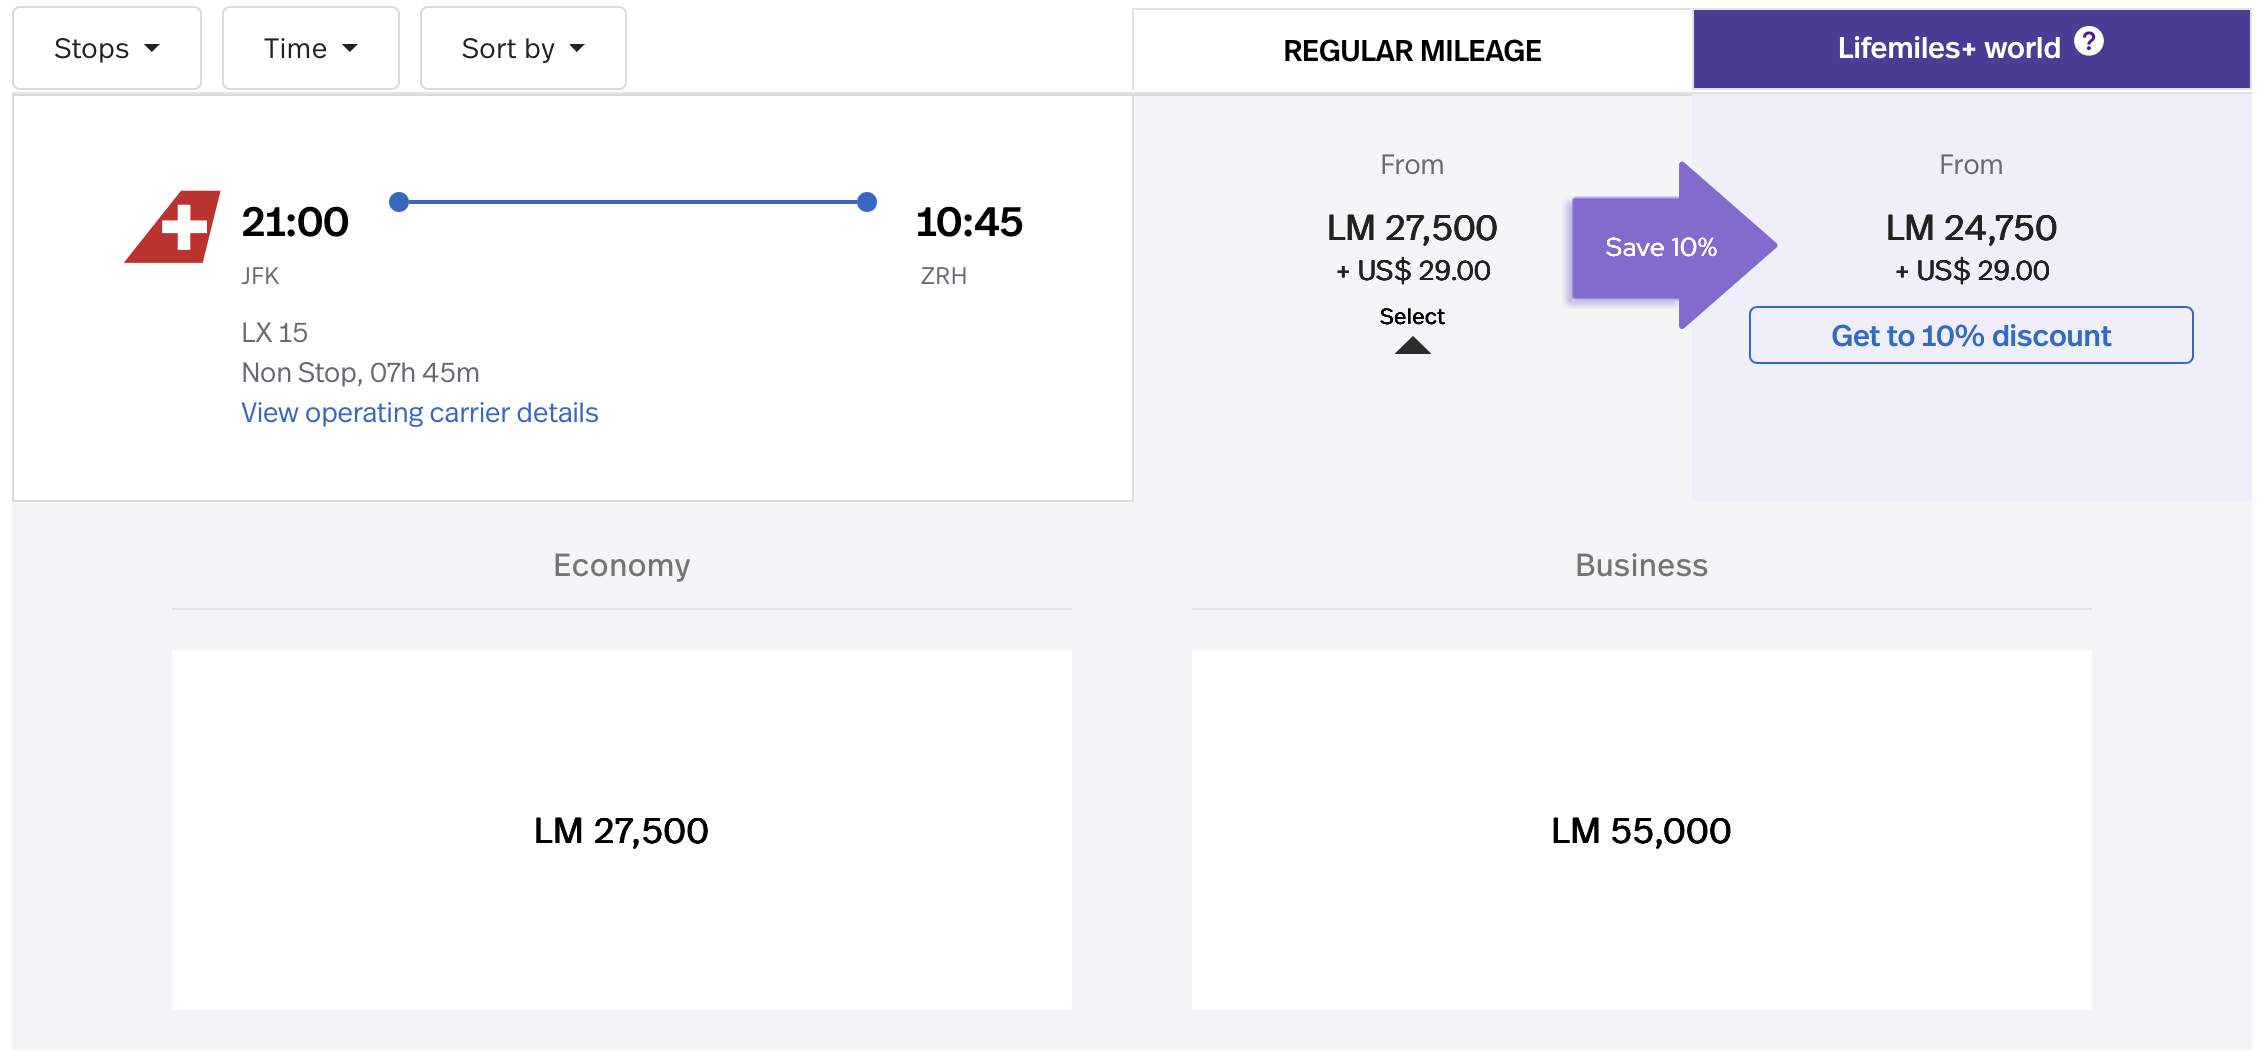Viewport: 2264px width, 1062px height.
Task: Click the discounted LM 24,750 price
Action: 1970,228
